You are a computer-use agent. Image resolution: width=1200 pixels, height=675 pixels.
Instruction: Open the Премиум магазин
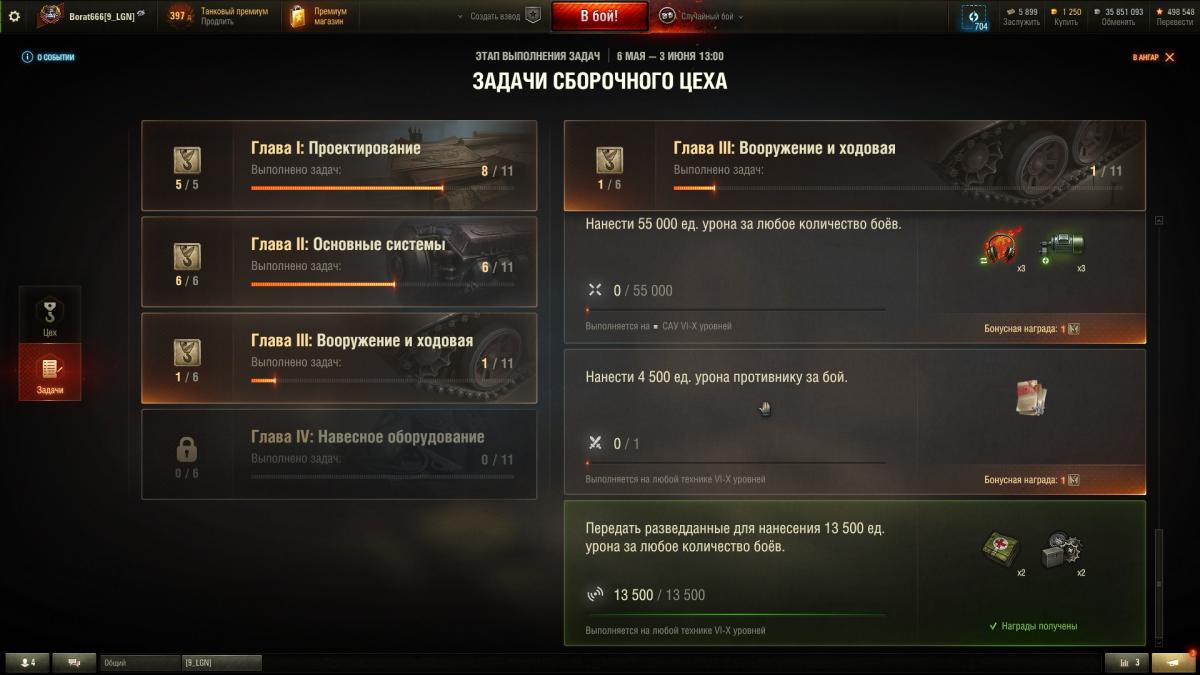pyautogui.click(x=319, y=16)
